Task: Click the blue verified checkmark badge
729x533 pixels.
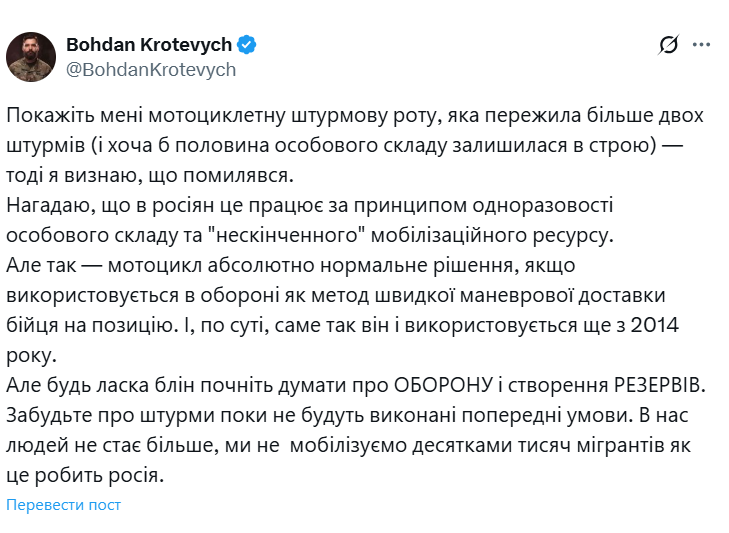Action: (246, 45)
